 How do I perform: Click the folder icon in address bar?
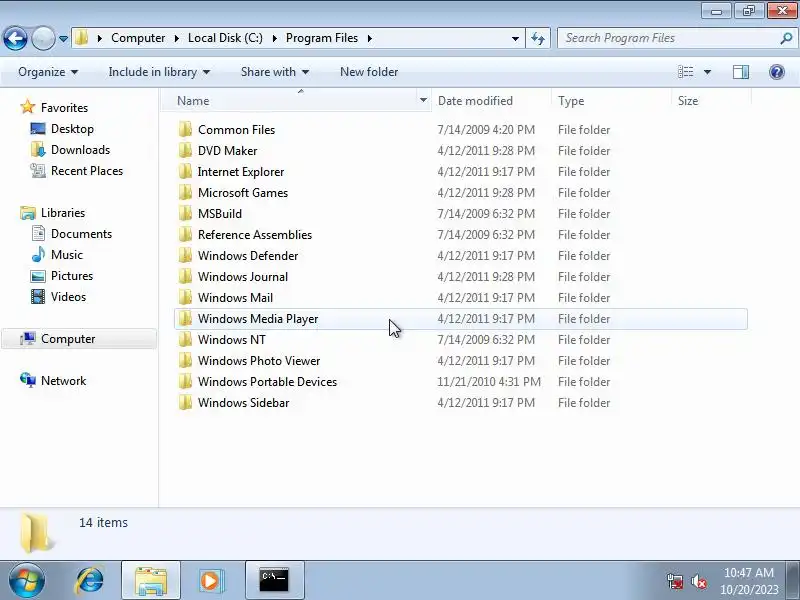pyautogui.click(x=81, y=38)
